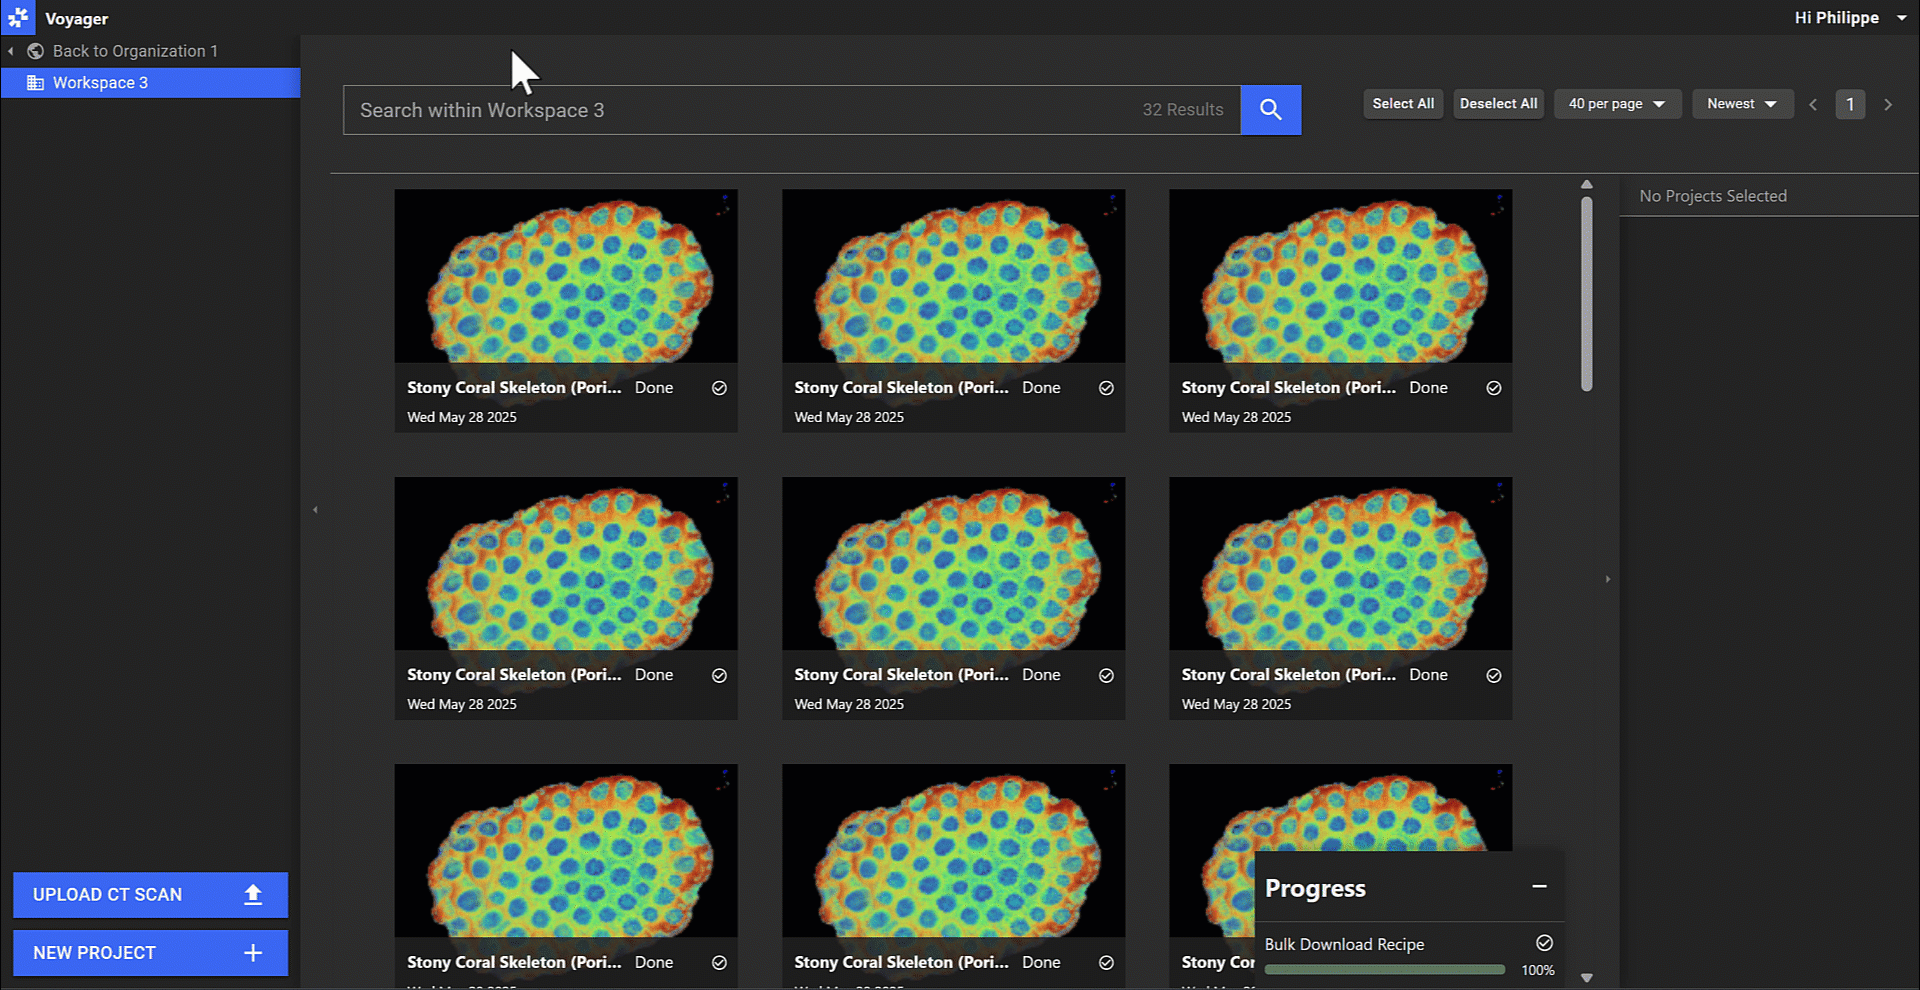
Task: Select Workspace 3 in the sidebar
Action: (x=150, y=83)
